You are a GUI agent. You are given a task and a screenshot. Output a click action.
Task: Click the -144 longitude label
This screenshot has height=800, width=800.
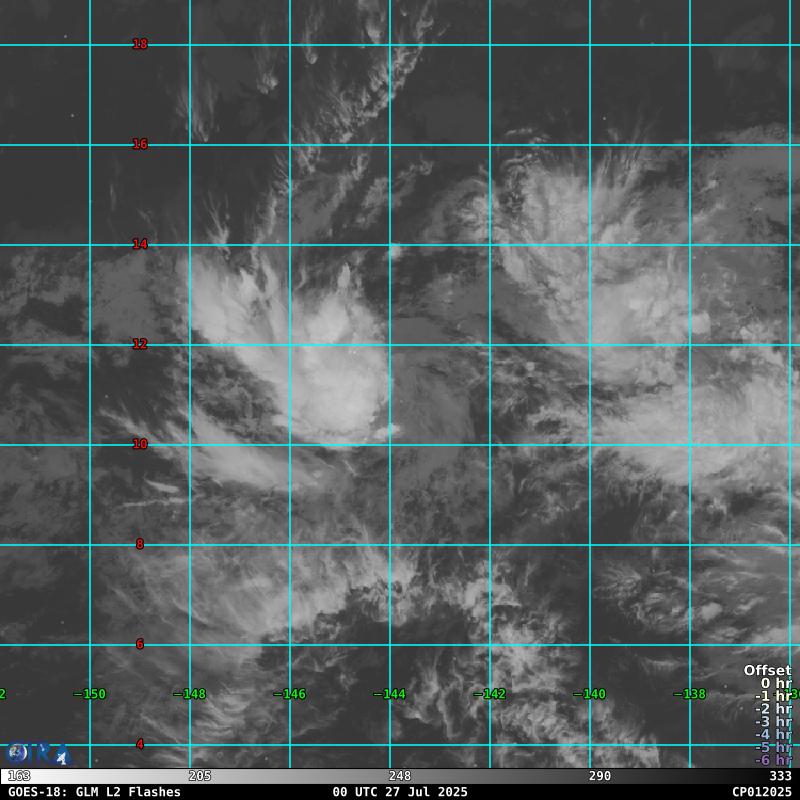(390, 694)
